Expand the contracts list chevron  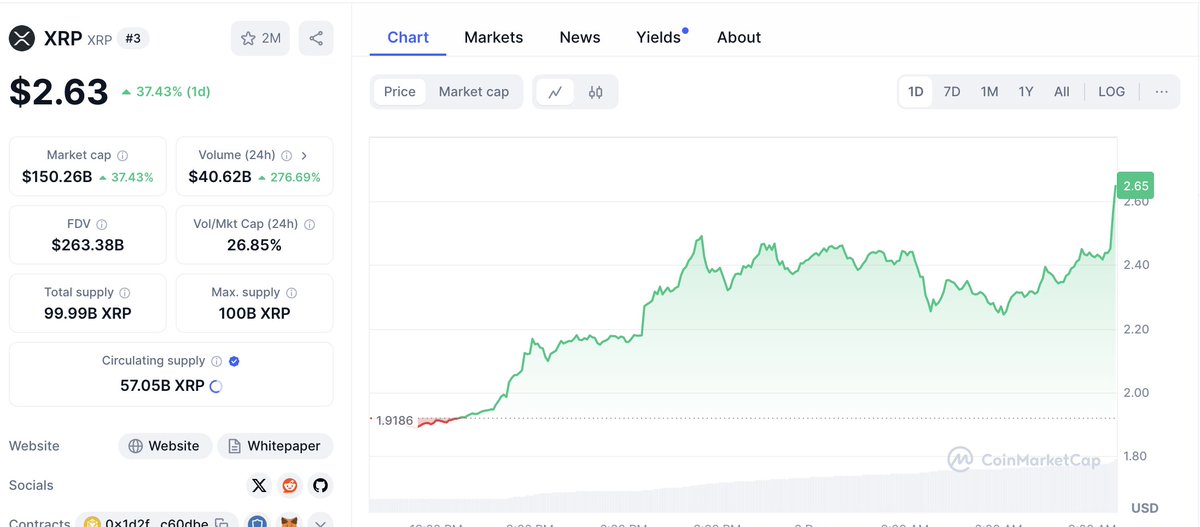click(320, 521)
